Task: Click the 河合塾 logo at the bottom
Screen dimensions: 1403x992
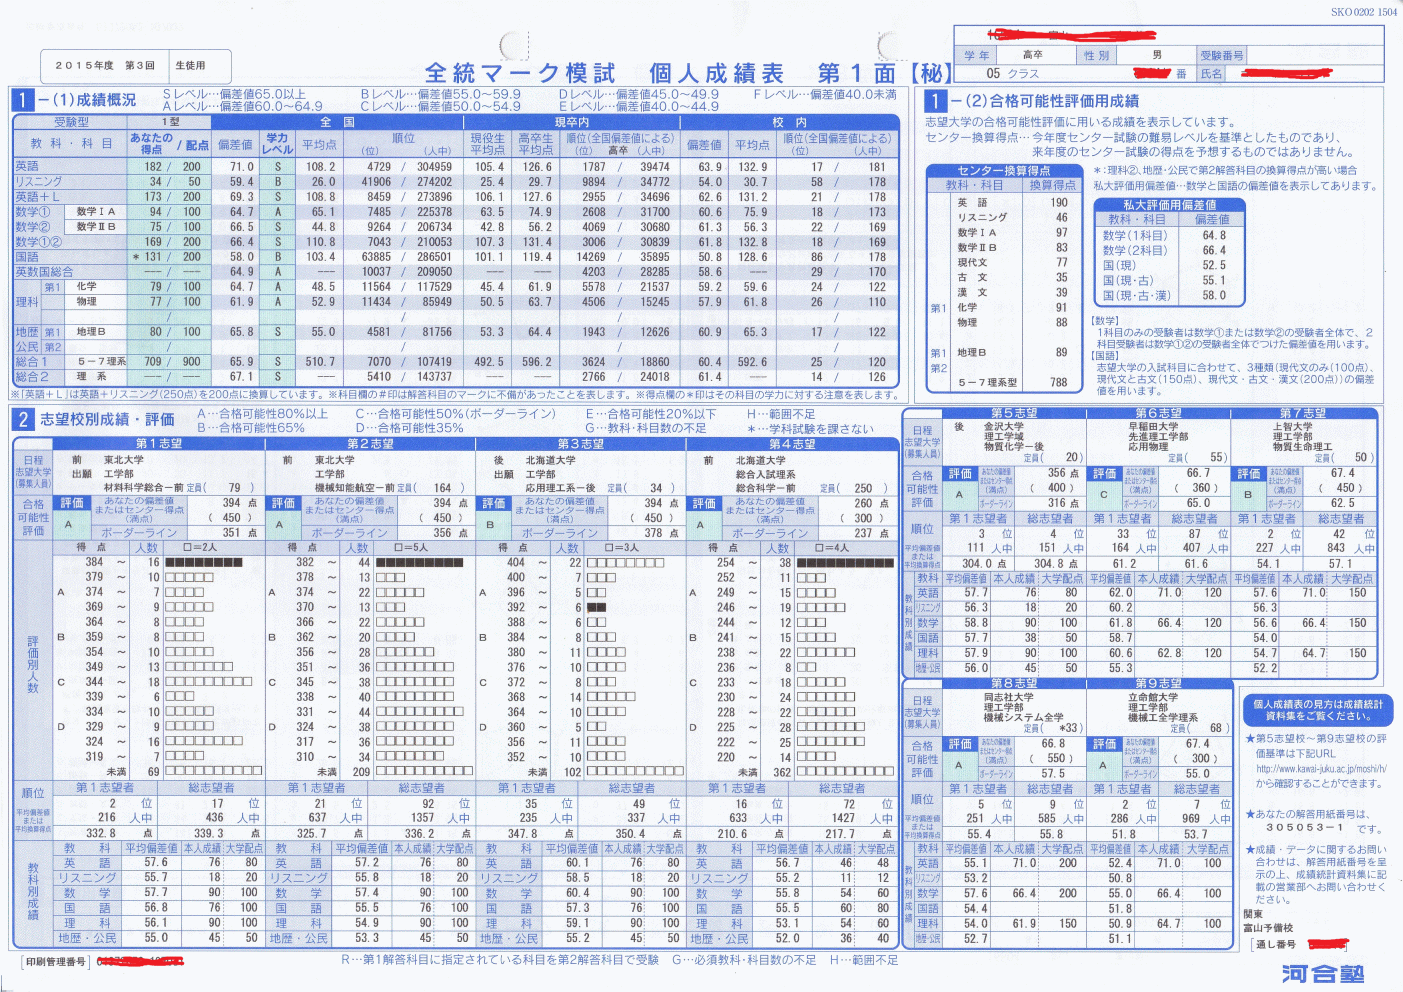Action: (1323, 973)
